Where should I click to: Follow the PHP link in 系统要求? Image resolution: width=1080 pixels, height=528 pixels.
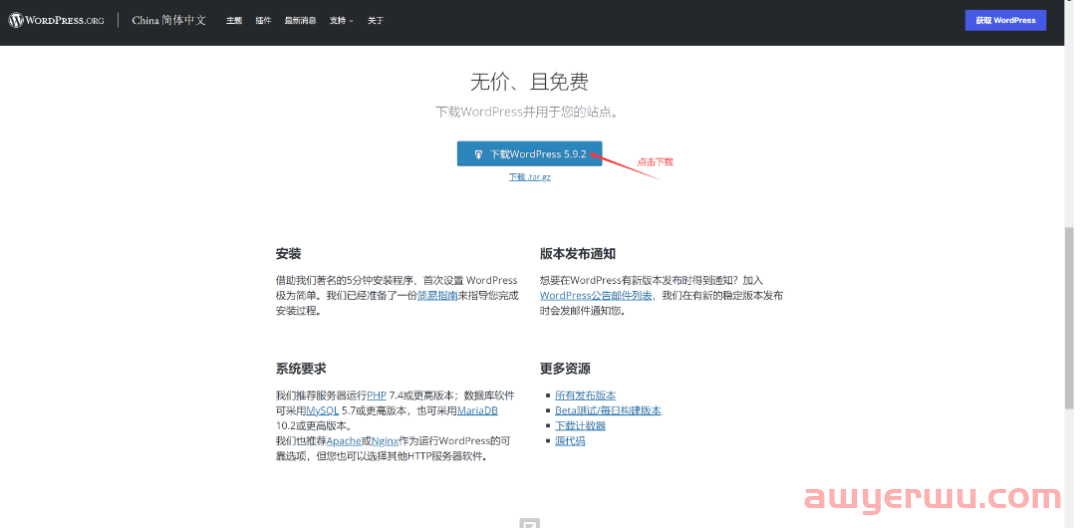click(x=376, y=395)
